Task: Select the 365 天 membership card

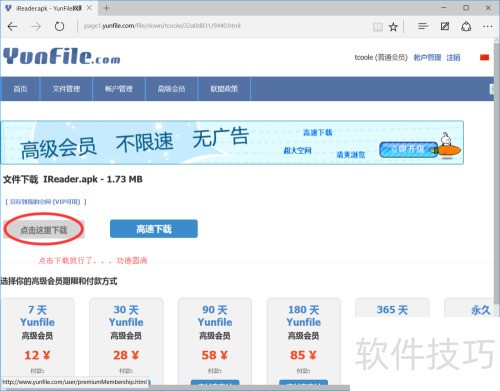Action: click(x=392, y=308)
